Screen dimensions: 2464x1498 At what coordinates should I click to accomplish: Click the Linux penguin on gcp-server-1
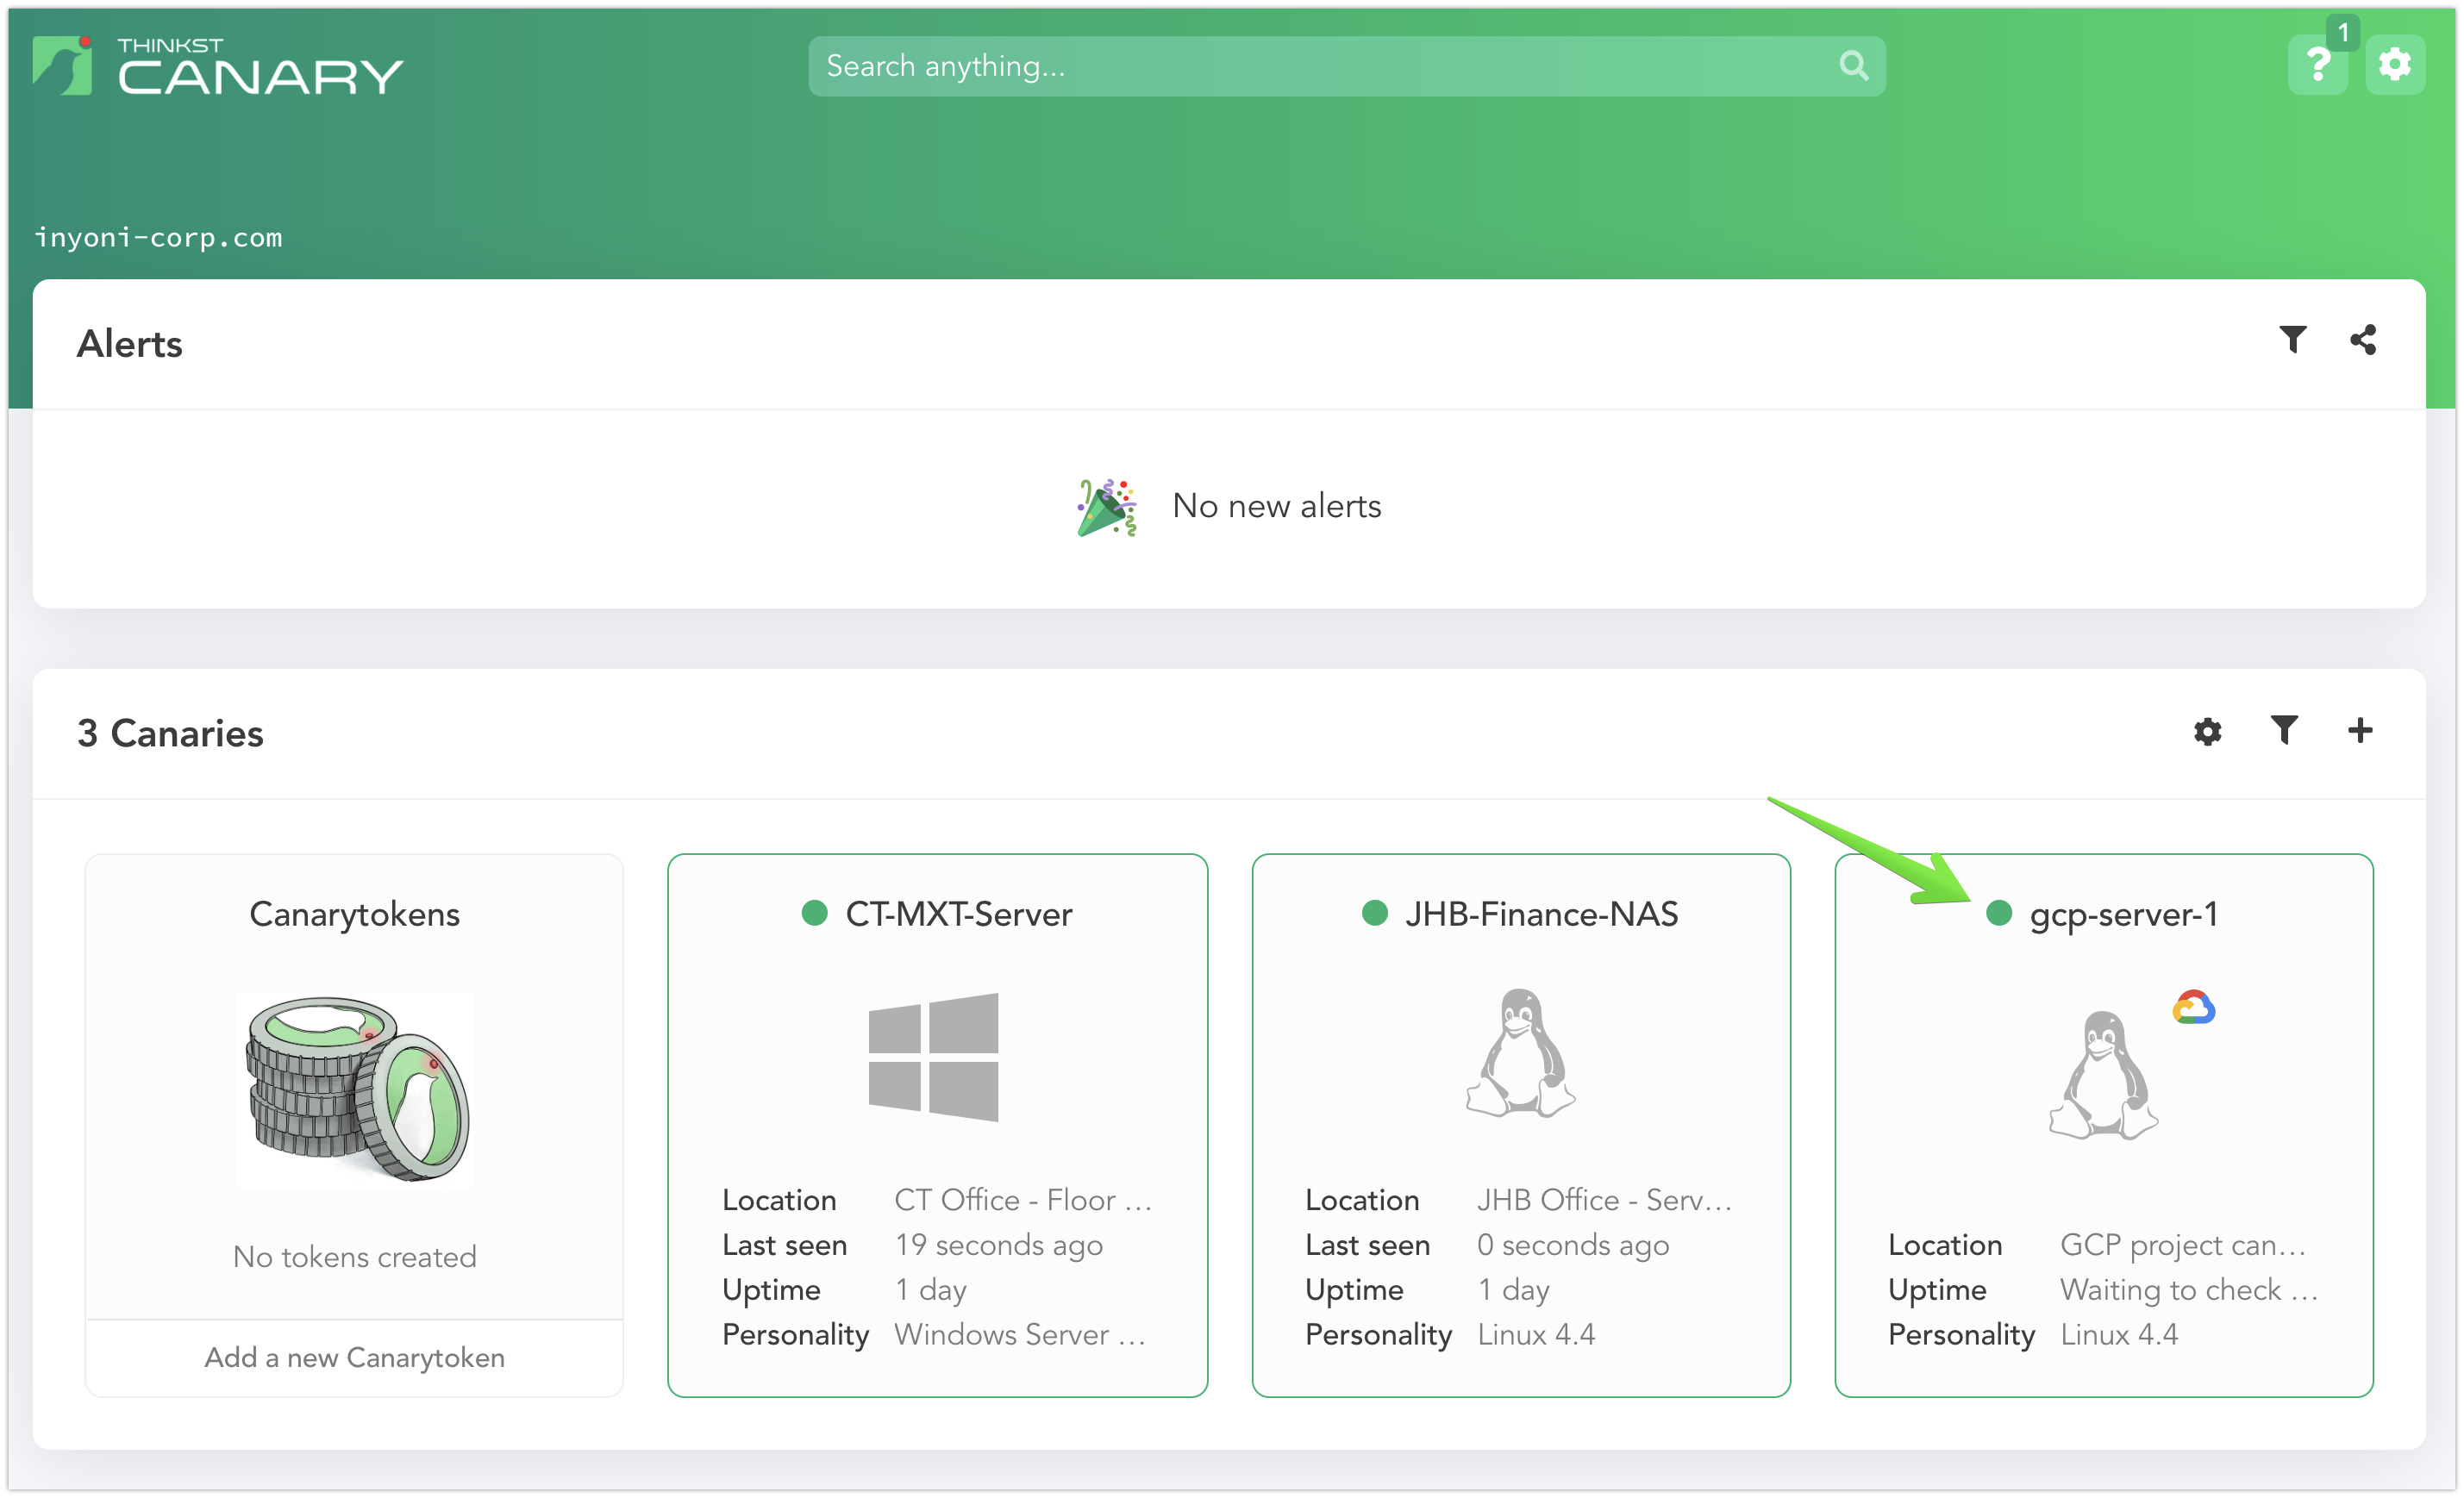(x=2103, y=1075)
